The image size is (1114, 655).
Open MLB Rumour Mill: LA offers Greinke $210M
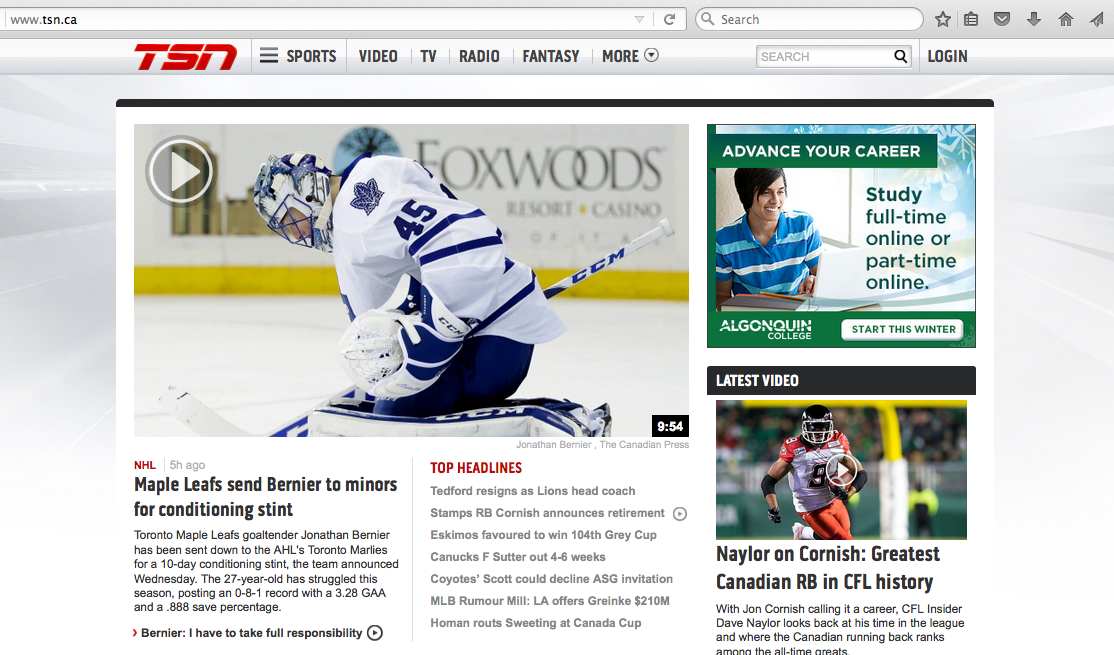point(550,601)
